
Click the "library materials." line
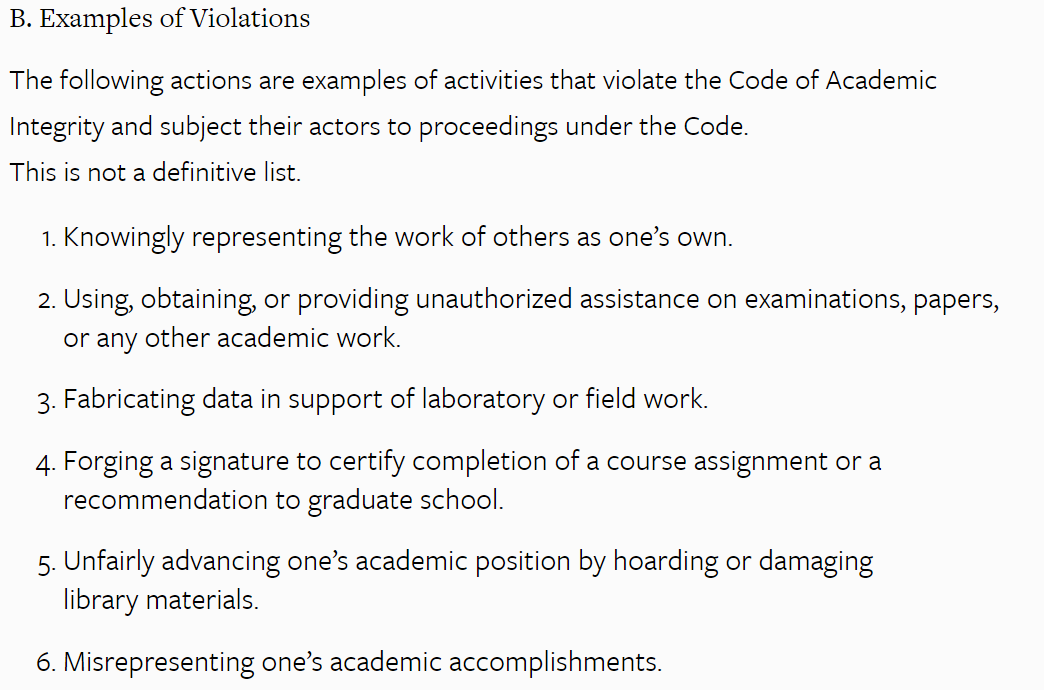click(x=160, y=600)
